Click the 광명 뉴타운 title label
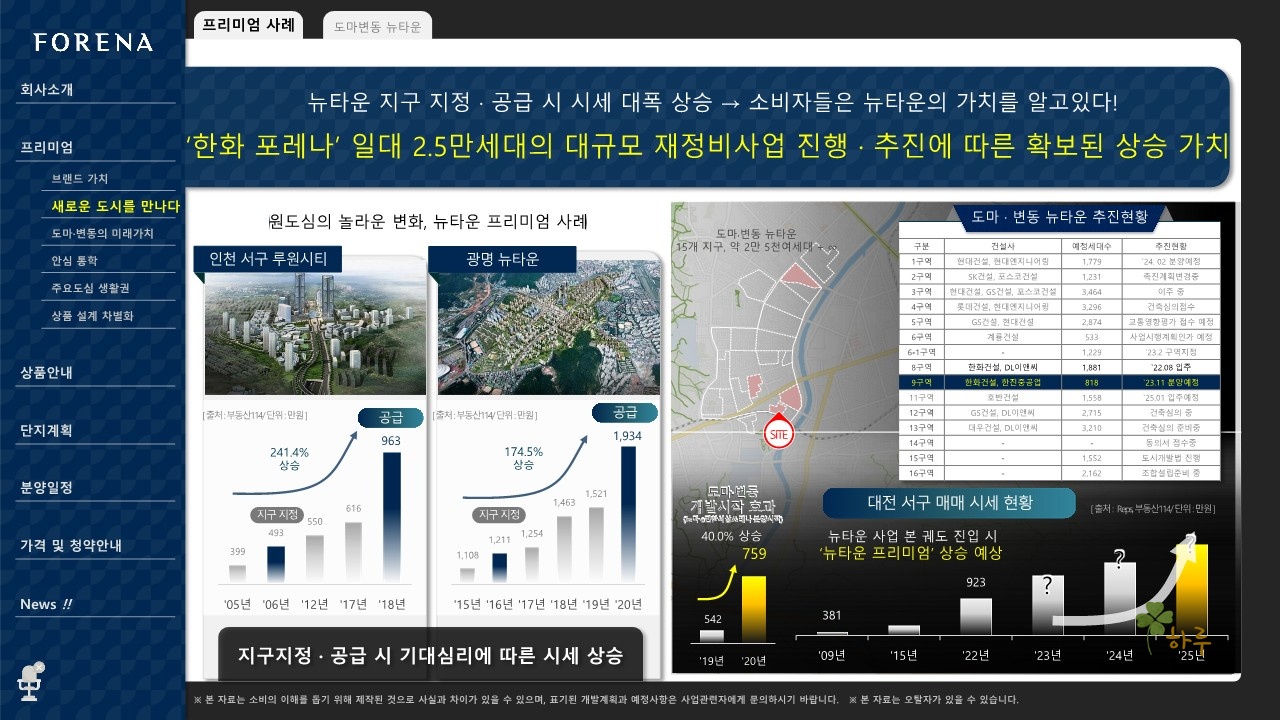The height and width of the screenshot is (720, 1280). [502, 260]
